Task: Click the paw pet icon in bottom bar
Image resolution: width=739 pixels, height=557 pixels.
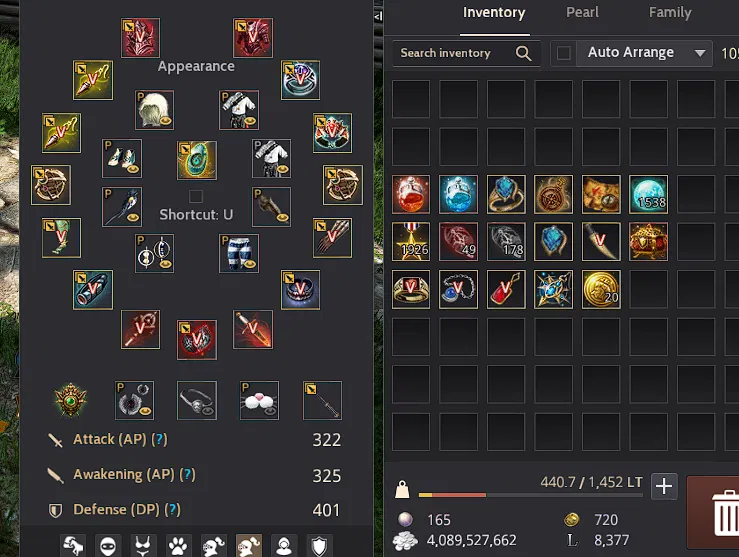Action: tap(178, 546)
